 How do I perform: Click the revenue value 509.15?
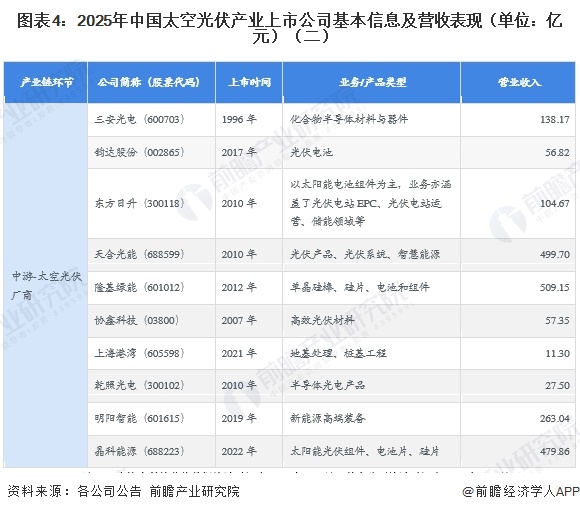point(554,287)
